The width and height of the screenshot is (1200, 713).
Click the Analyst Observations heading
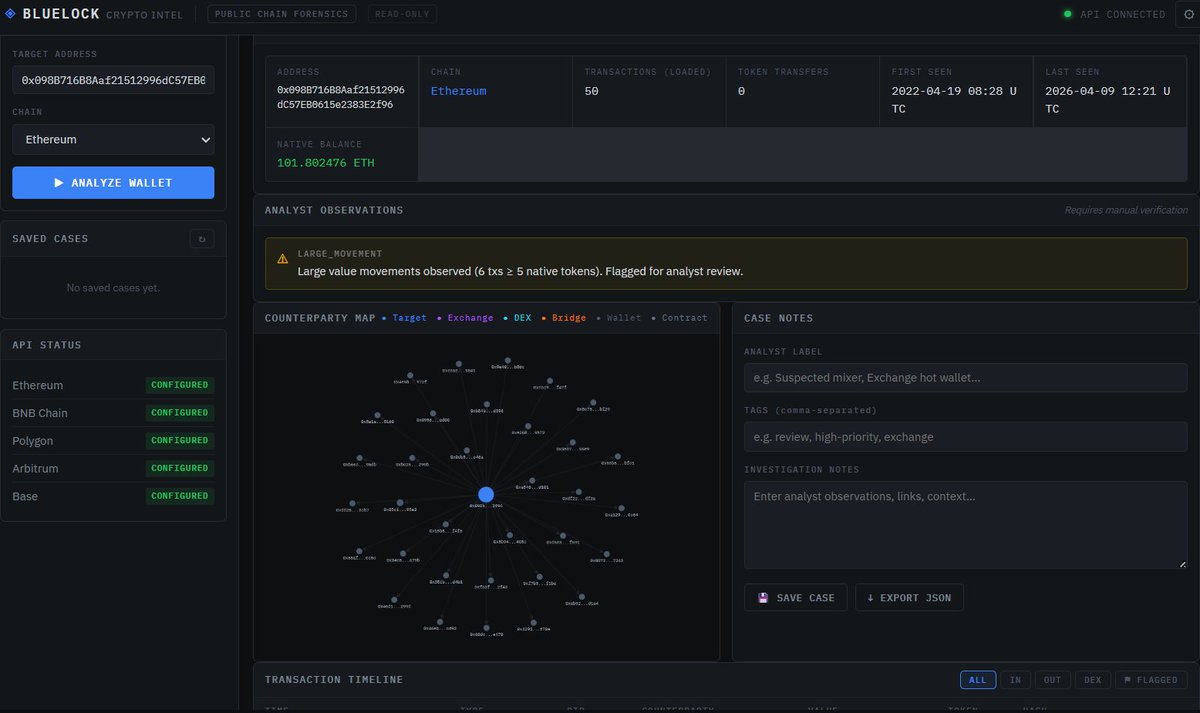click(334, 210)
